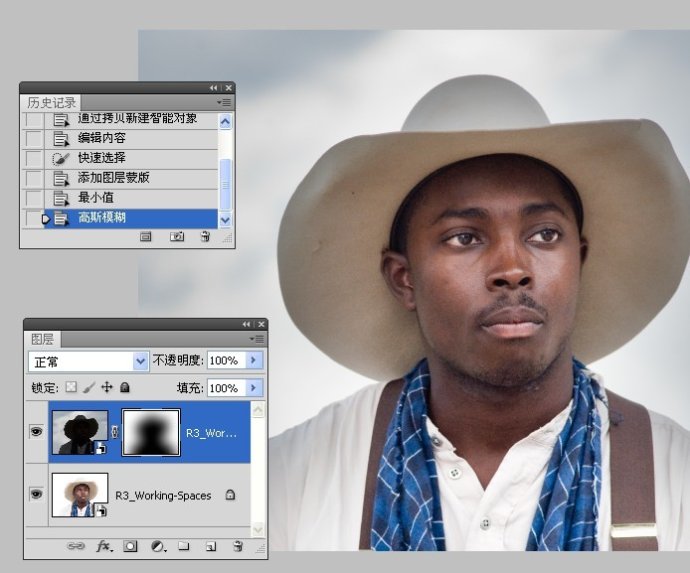The height and width of the screenshot is (573, 690).
Task: Click padlock on R3_Working-Spaces layer
Action: [x=230, y=495]
